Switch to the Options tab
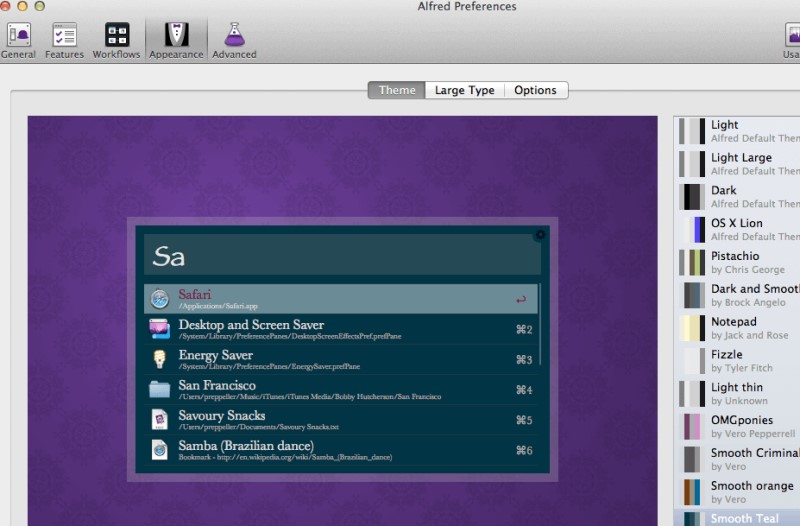This screenshot has width=800, height=526. tap(535, 90)
